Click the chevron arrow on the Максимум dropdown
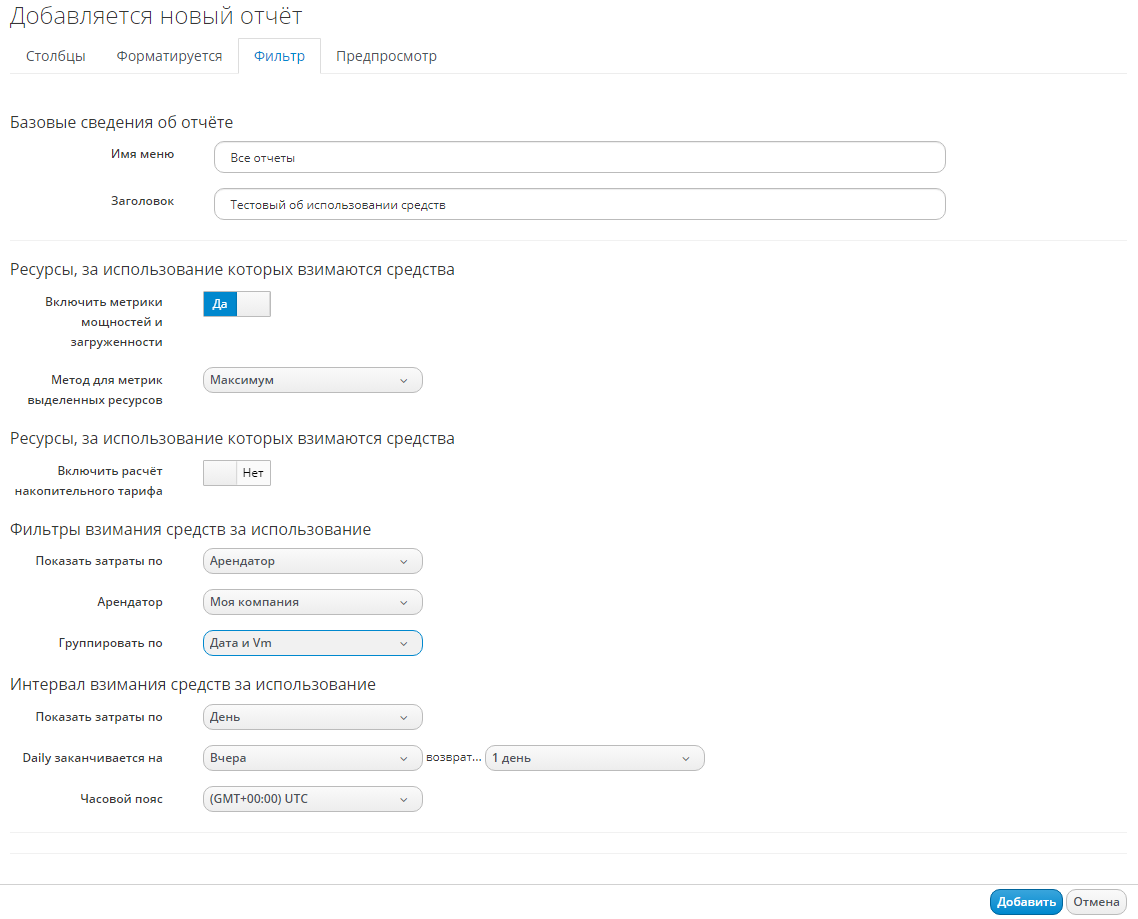This screenshot has height=919, width=1138. [x=404, y=380]
